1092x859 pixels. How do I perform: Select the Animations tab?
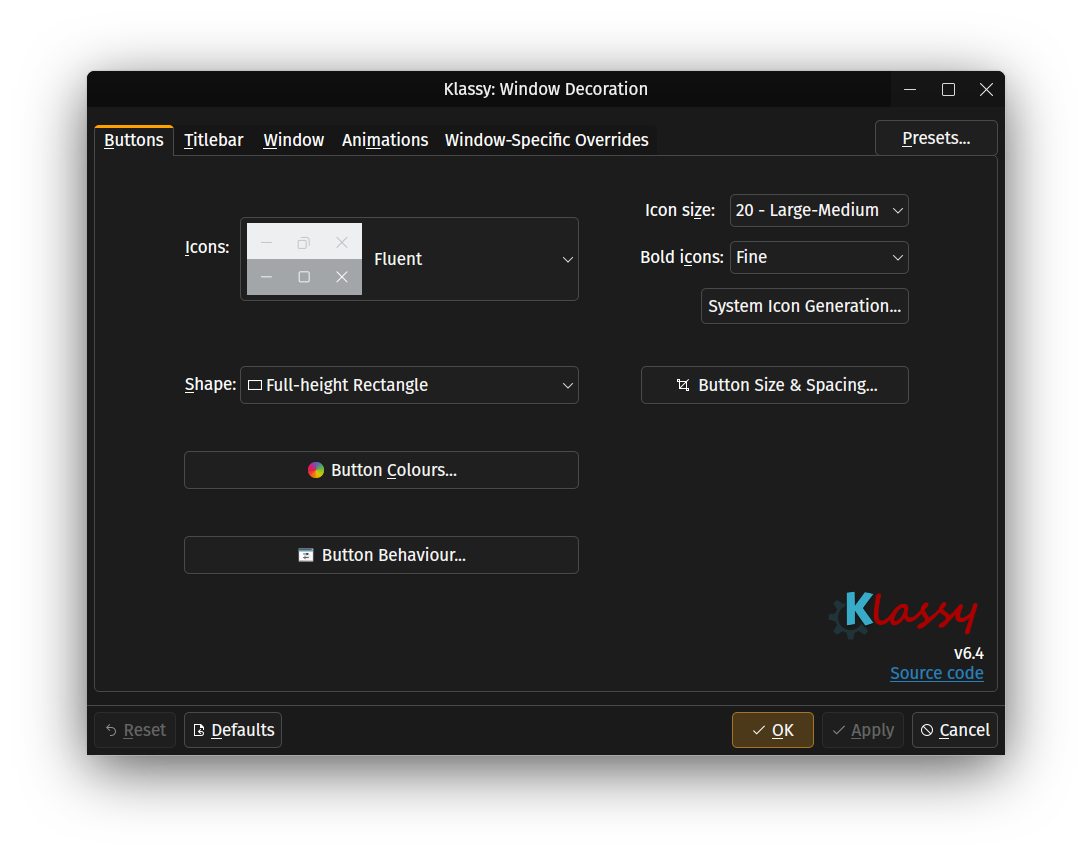coord(384,140)
